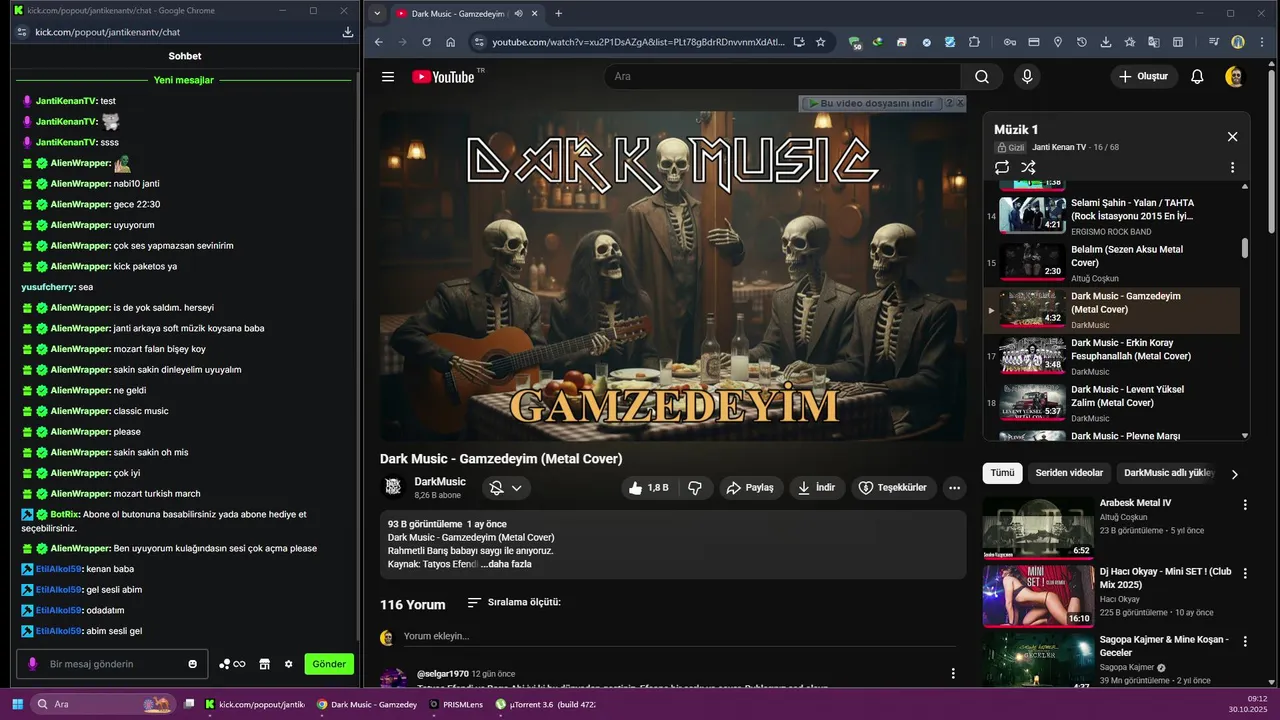Open µTorrent 3.6 from taskbar
This screenshot has width=1280, height=720.
[x=546, y=704]
